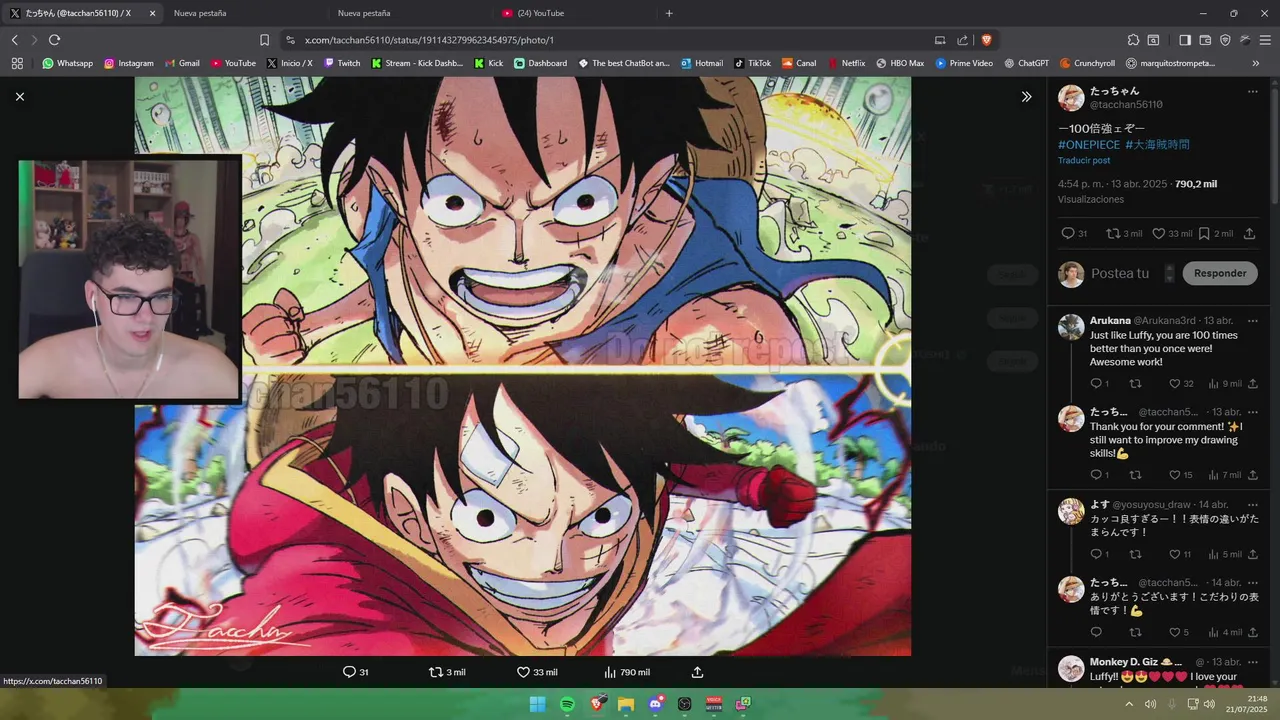1280x720 pixels.
Task: Like the 'Thank you for your comment' reply
Action: 1175,475
